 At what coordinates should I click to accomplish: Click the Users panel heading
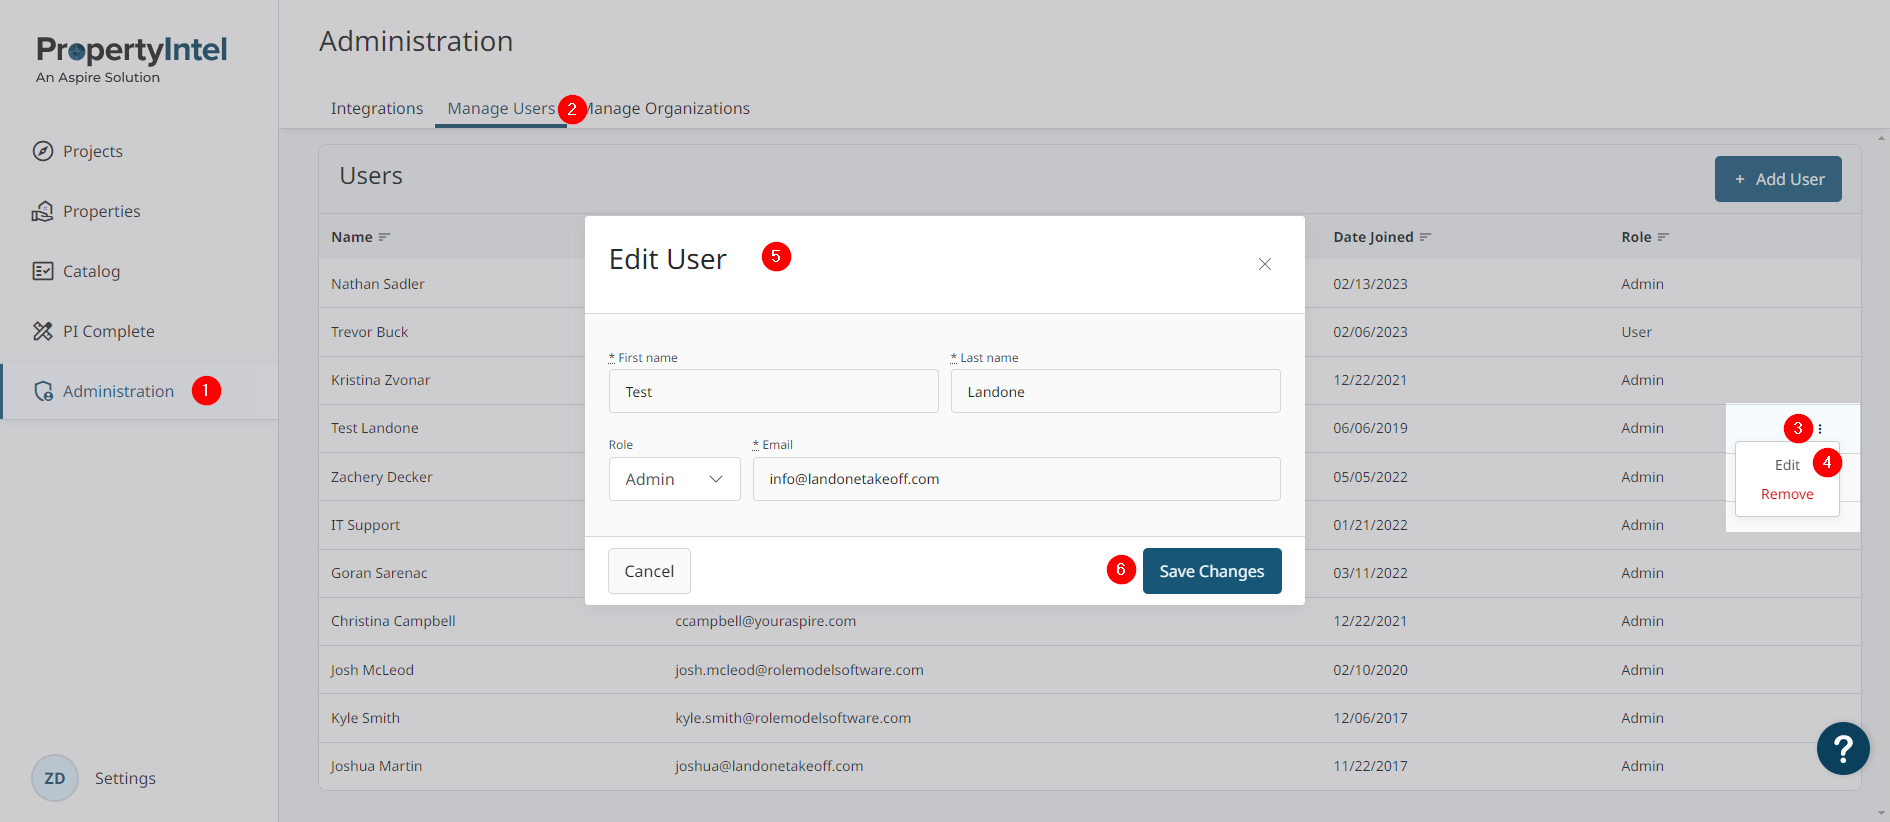click(371, 176)
